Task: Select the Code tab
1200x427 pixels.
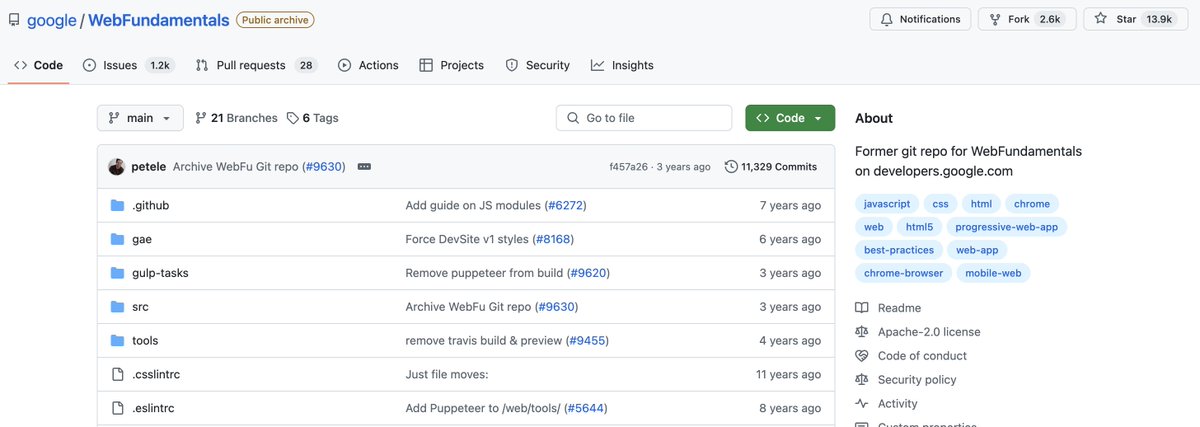Action: coord(38,65)
